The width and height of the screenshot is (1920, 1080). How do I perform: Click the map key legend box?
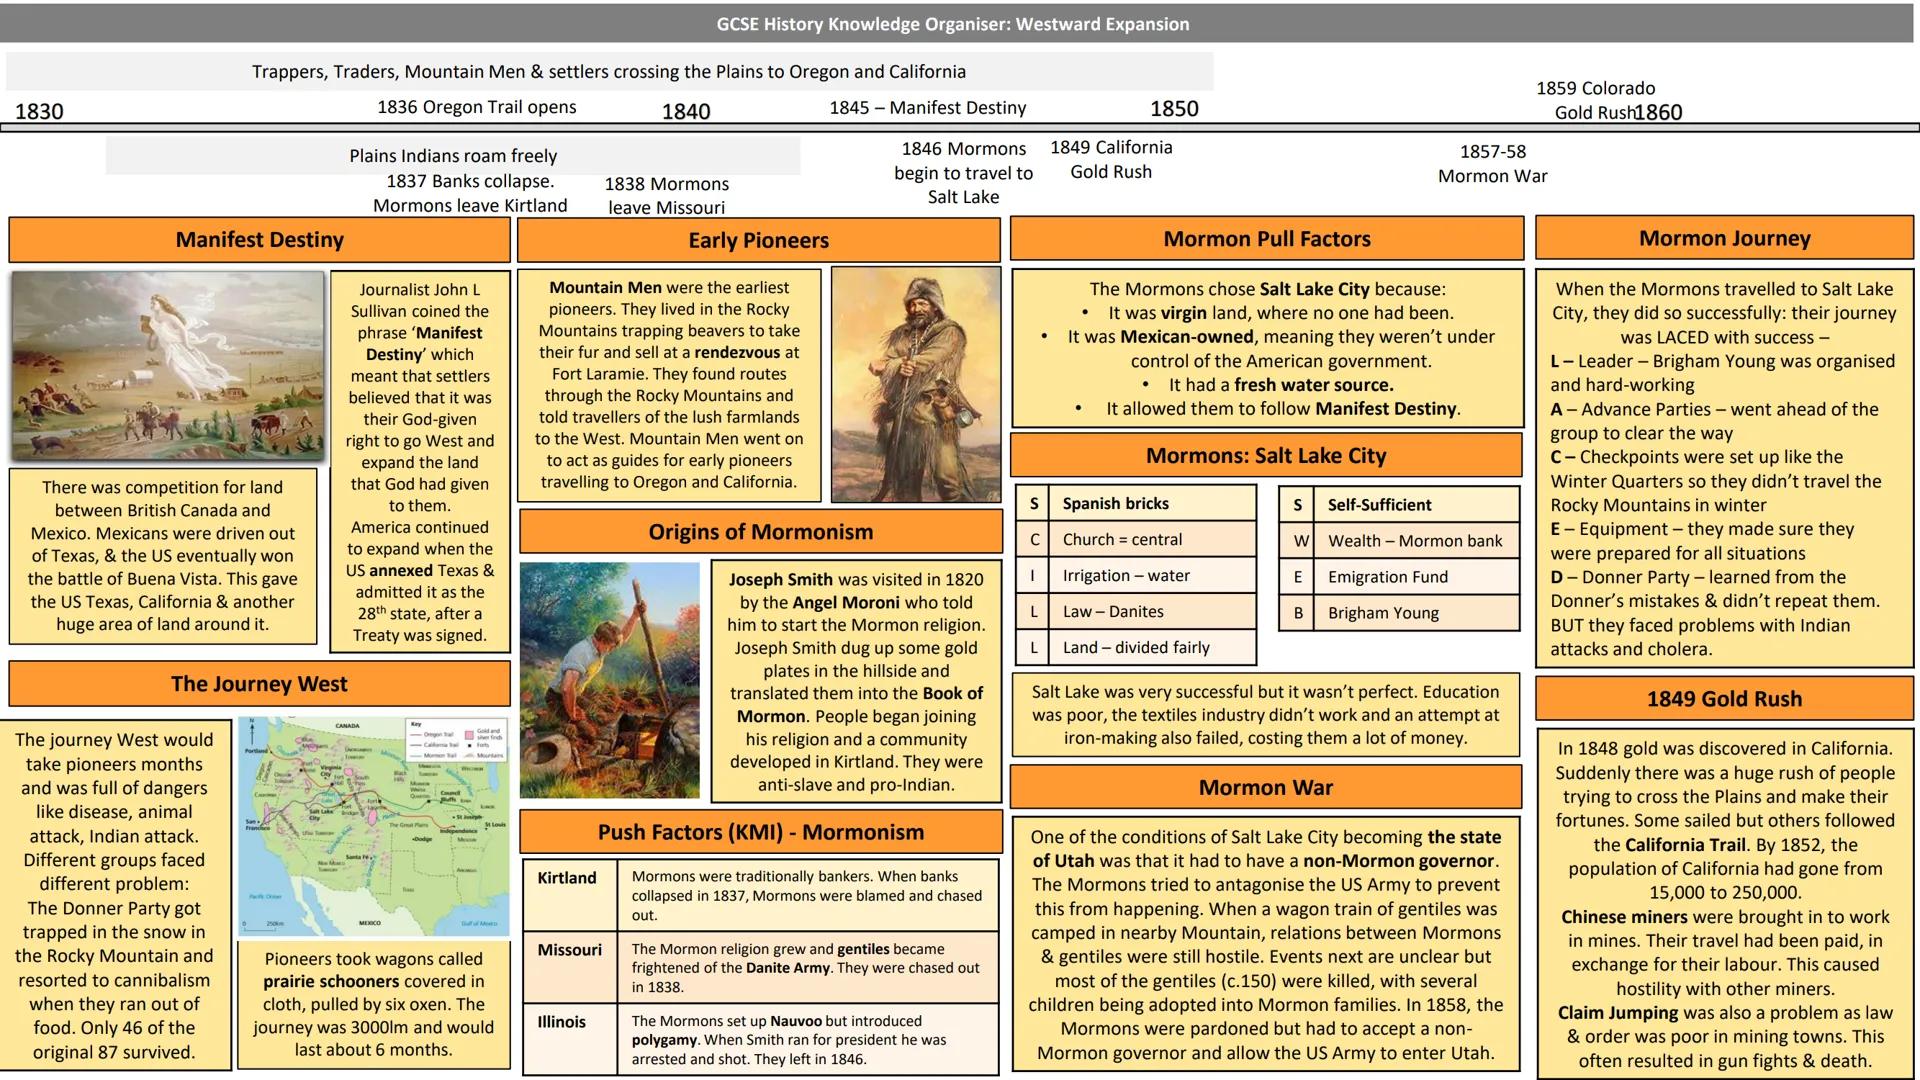[457, 740]
